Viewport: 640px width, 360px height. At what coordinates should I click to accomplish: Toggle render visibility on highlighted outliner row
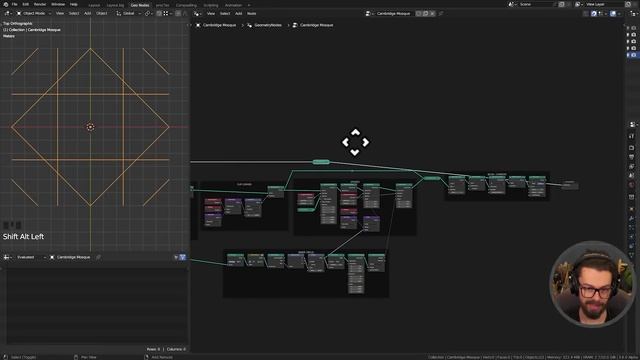(x=633, y=55)
